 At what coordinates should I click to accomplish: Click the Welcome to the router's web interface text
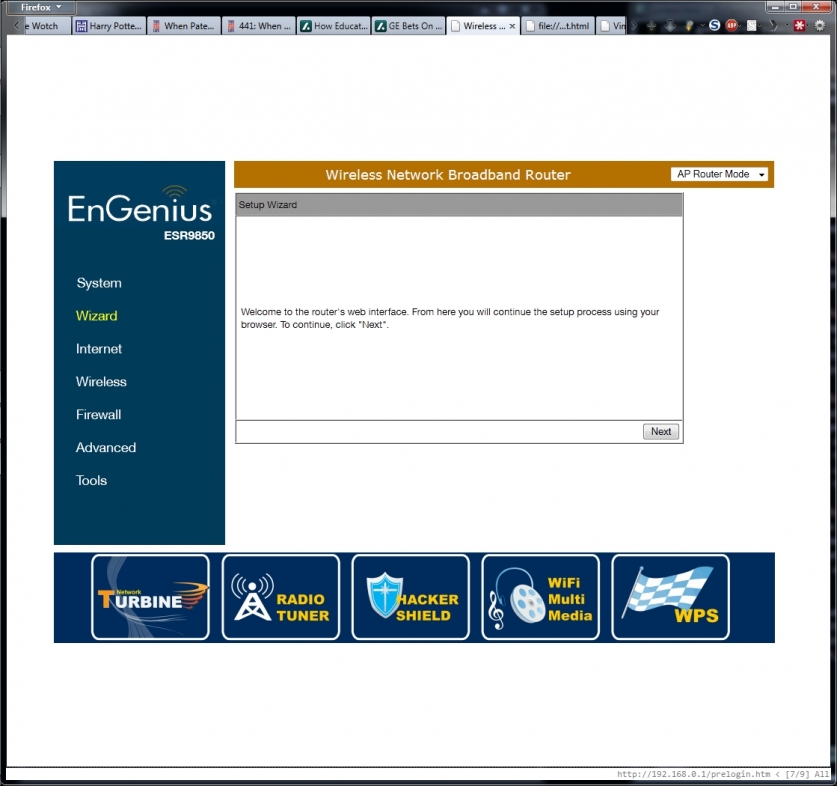(x=450, y=318)
